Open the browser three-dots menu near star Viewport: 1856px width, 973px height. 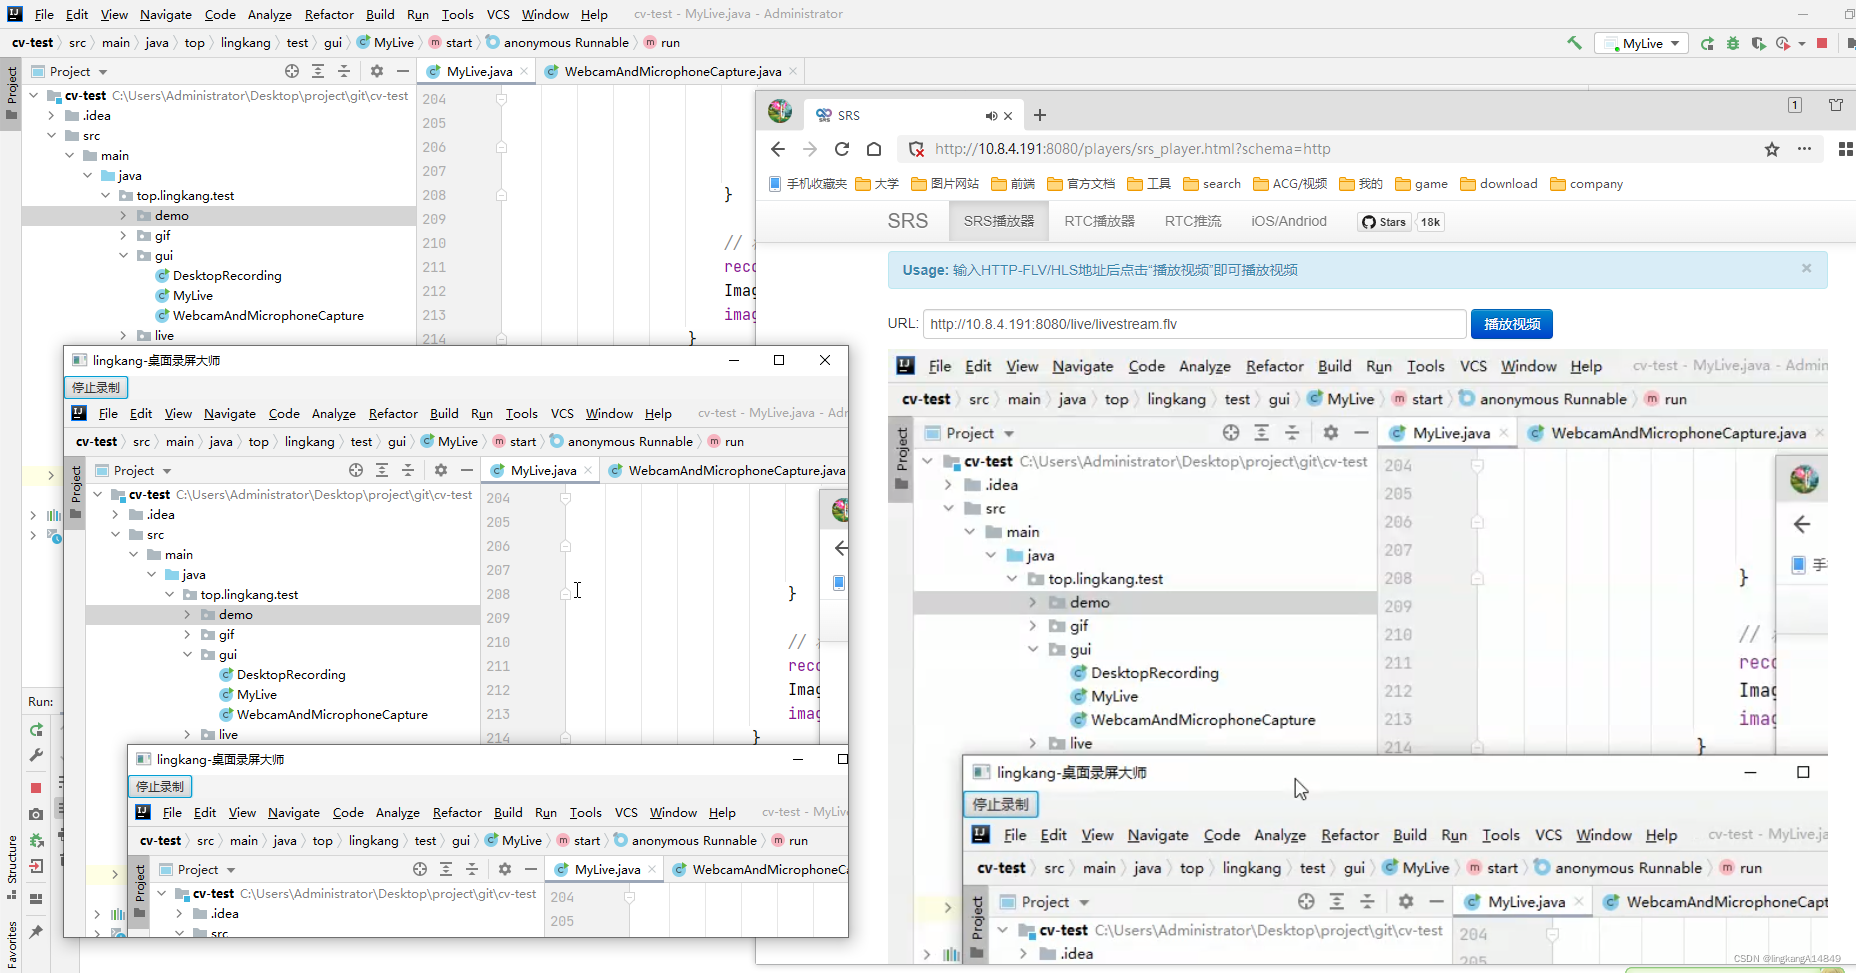click(1804, 149)
